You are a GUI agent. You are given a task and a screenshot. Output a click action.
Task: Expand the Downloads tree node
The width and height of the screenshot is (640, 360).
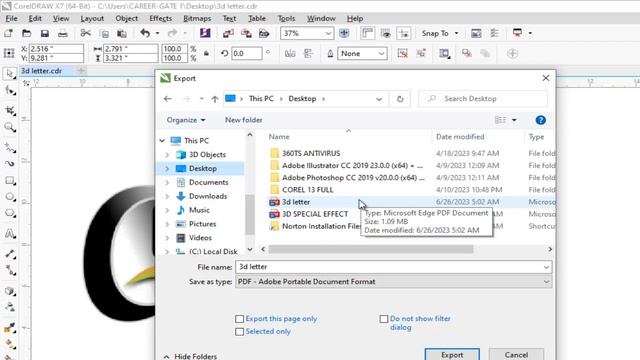167,196
